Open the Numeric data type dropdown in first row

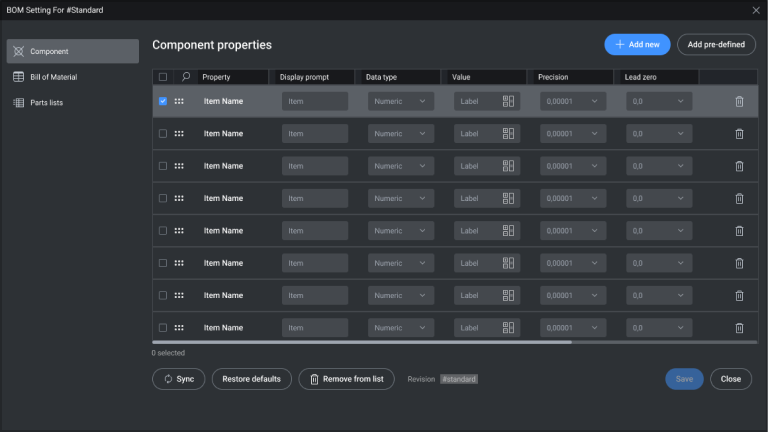tap(401, 101)
